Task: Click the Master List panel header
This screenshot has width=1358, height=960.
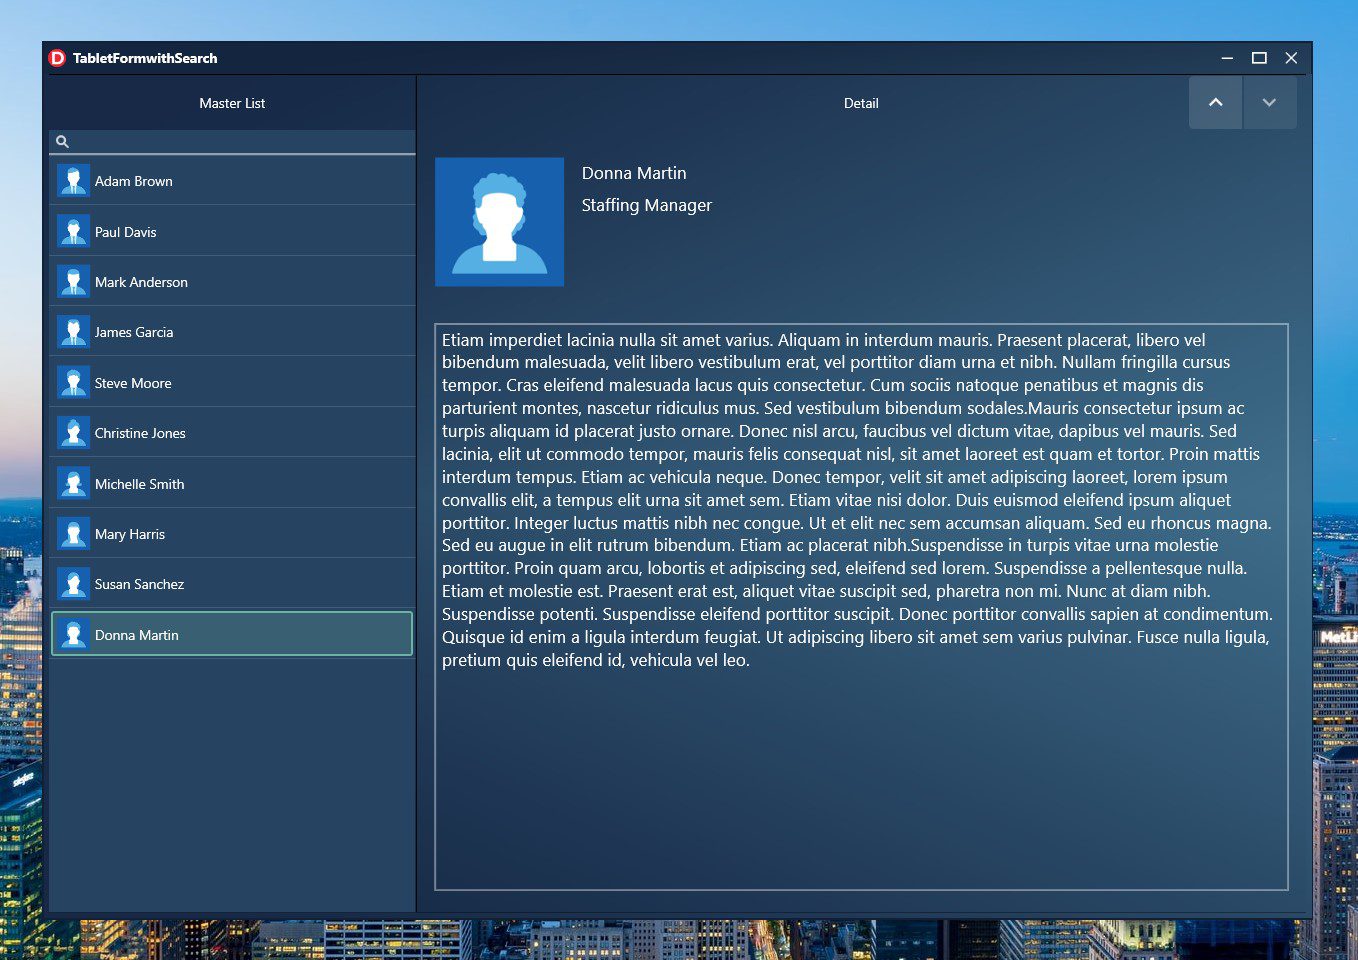Action: pos(231,103)
